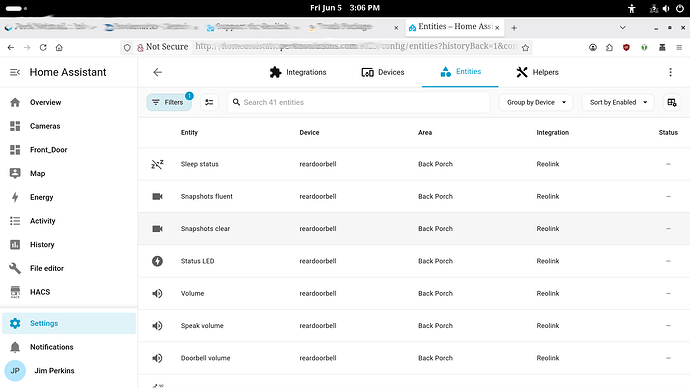
Task: Click the Status LED lightning icon
Action: pos(158,261)
